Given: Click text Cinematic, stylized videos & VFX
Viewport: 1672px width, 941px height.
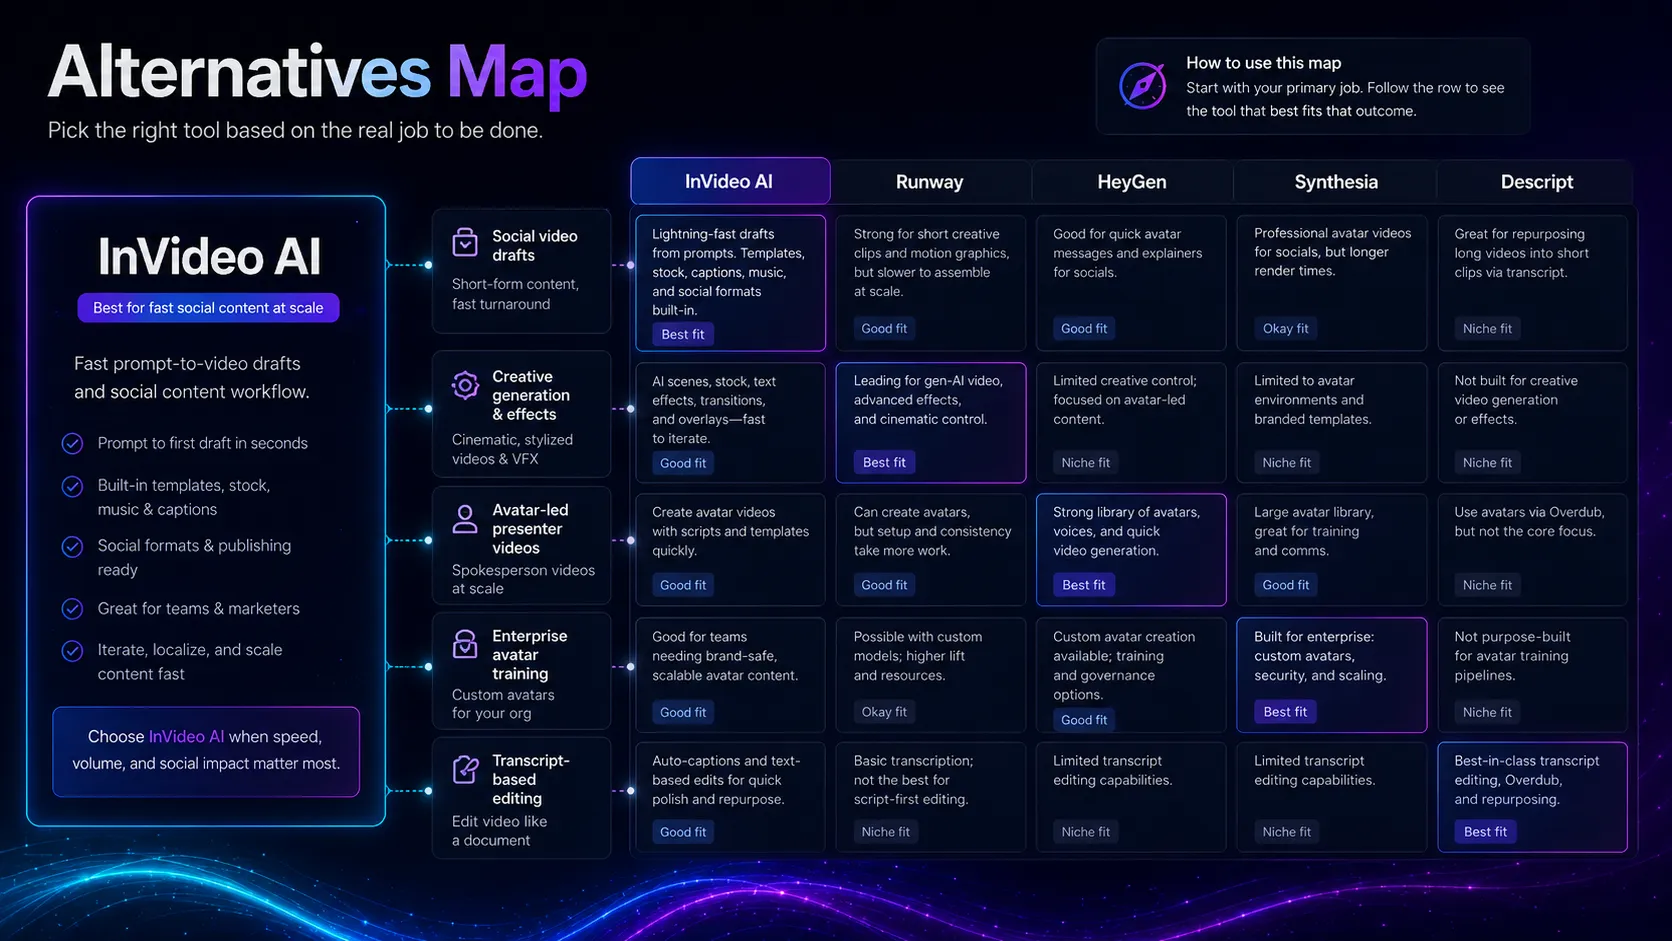Looking at the screenshot, I should coord(512,449).
